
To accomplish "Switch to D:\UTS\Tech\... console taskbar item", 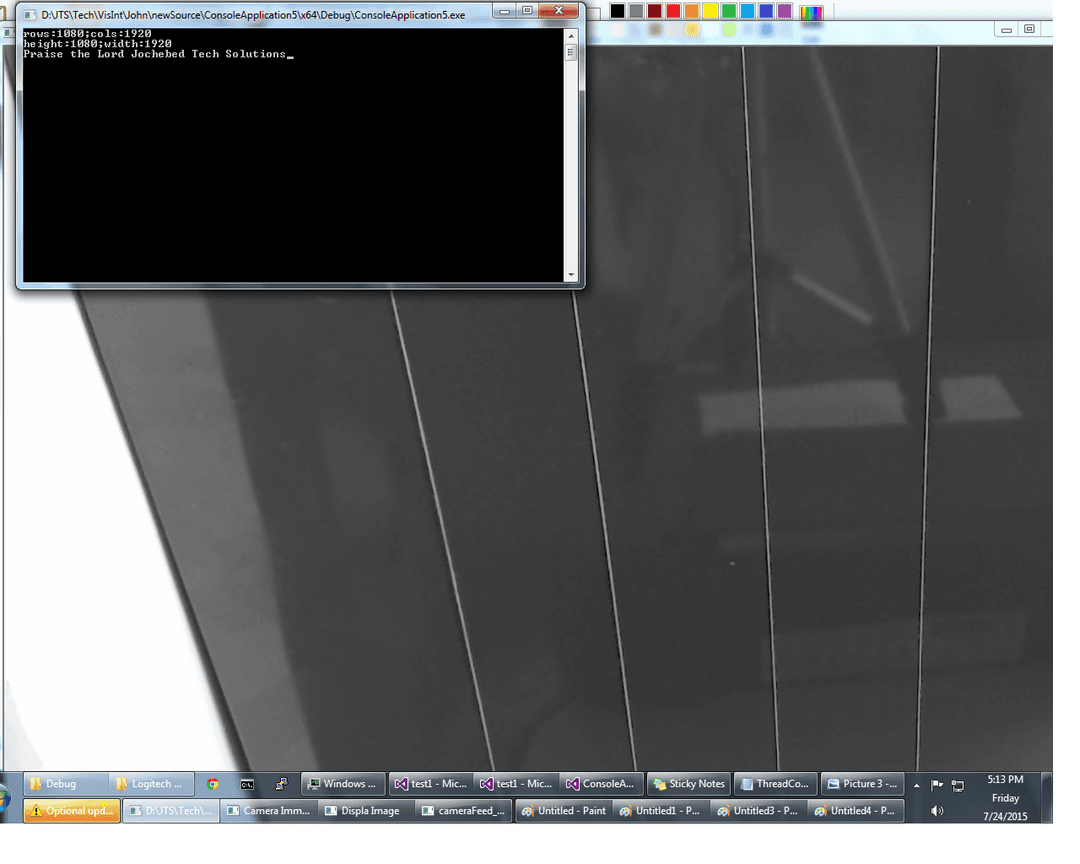I will pos(171,811).
